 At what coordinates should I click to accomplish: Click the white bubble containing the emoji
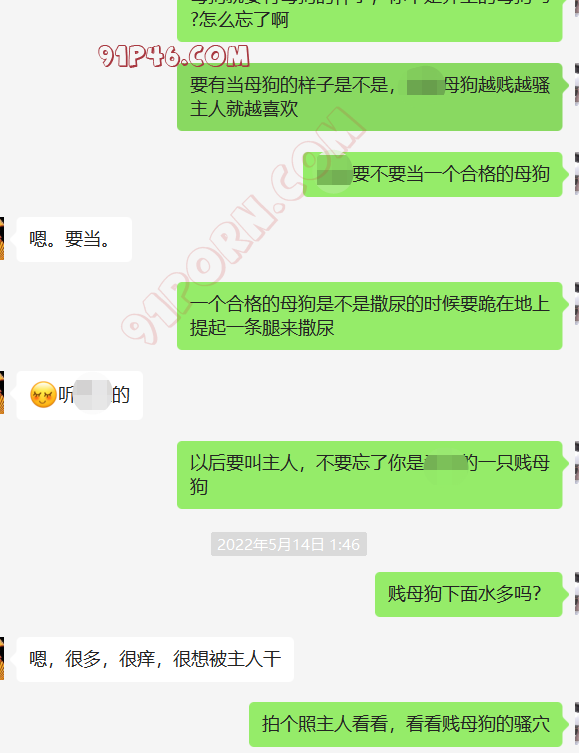(80, 395)
